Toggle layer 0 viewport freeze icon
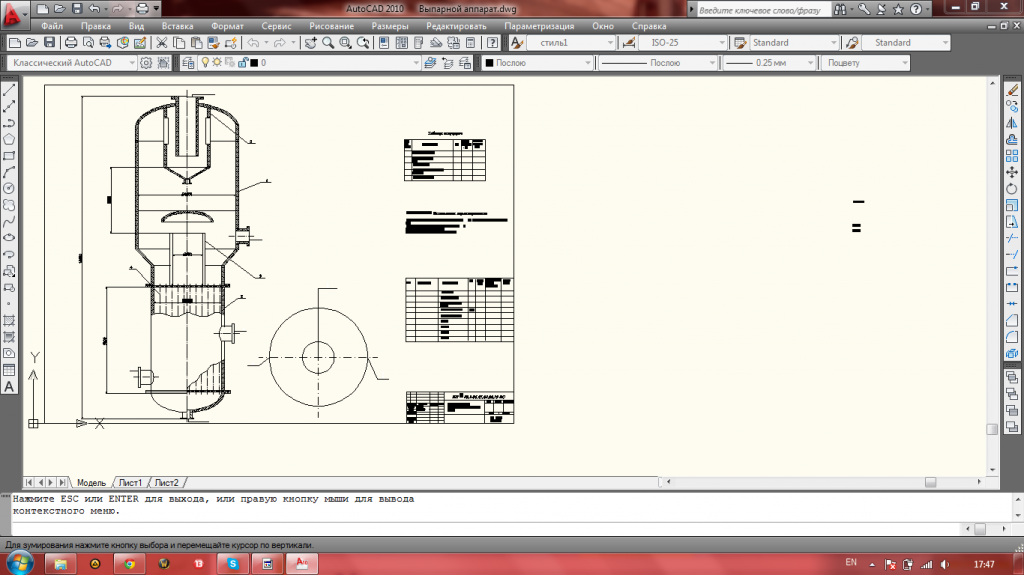Image resolution: width=1024 pixels, height=575 pixels. pyautogui.click(x=229, y=62)
